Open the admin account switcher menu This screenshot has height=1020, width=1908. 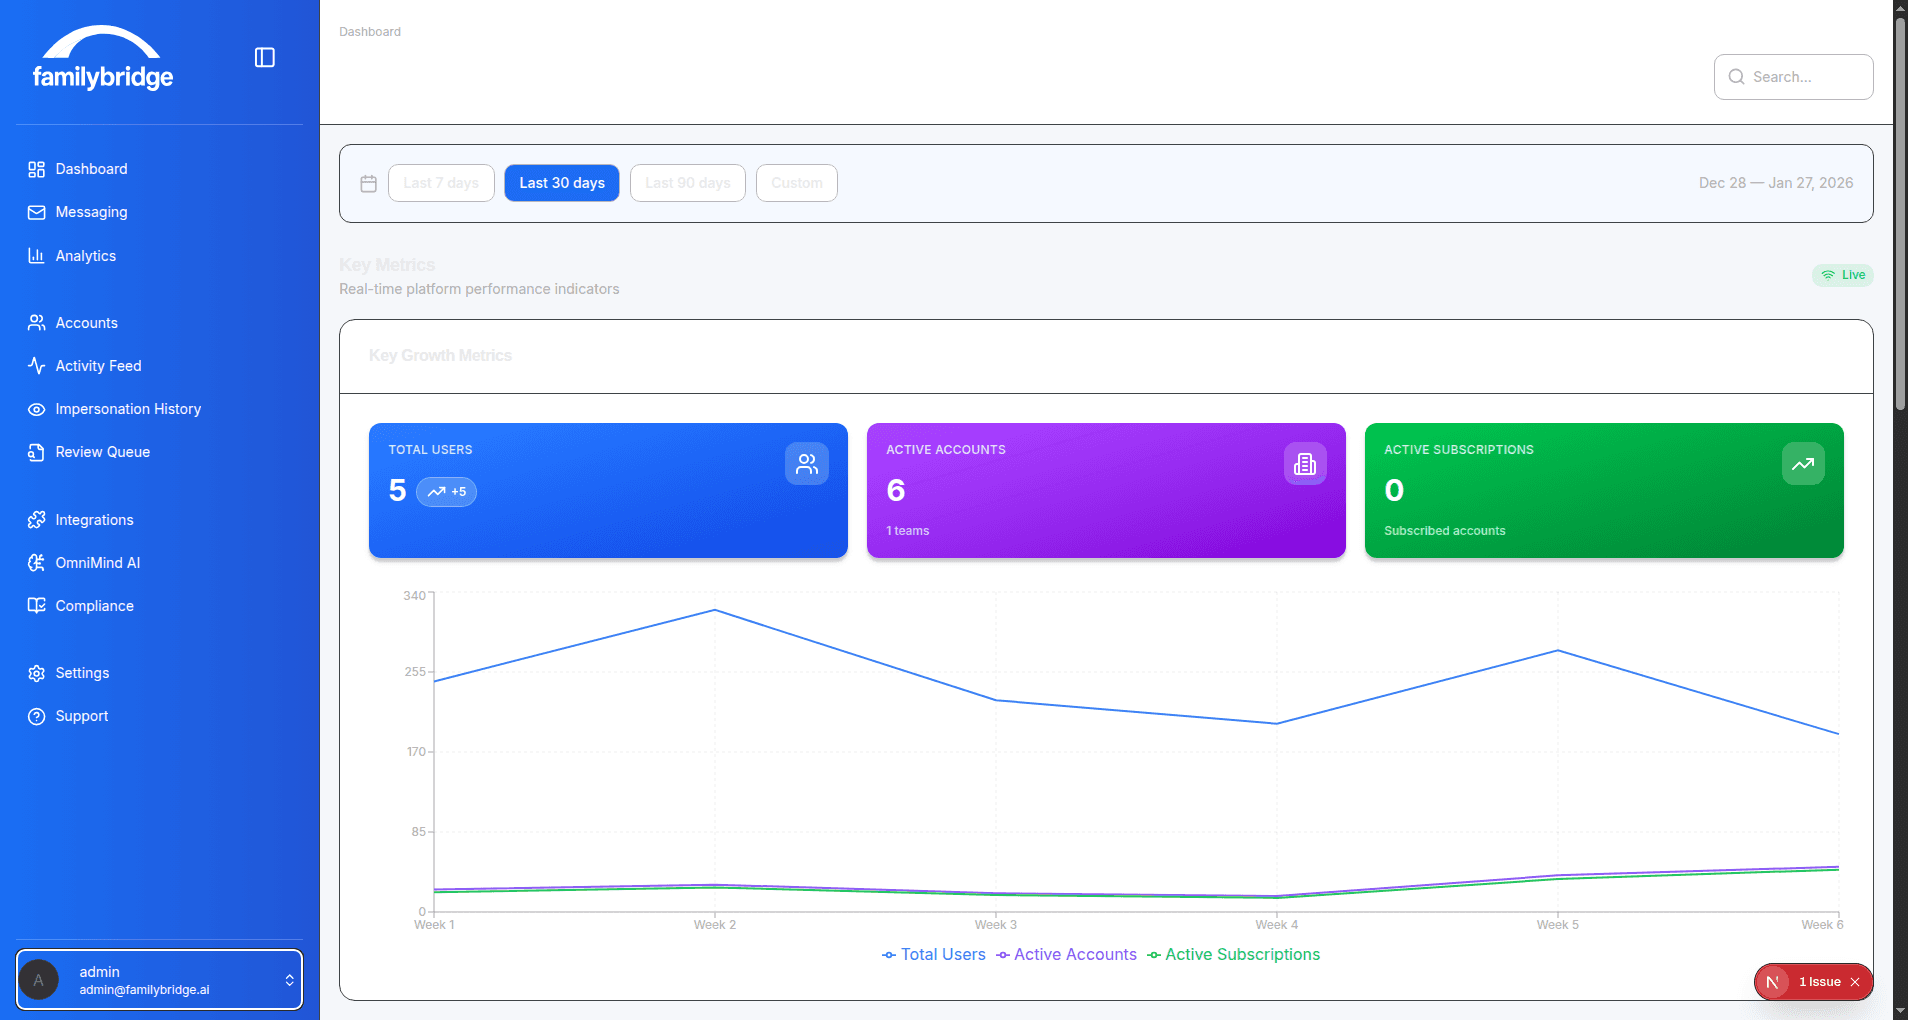click(x=159, y=979)
